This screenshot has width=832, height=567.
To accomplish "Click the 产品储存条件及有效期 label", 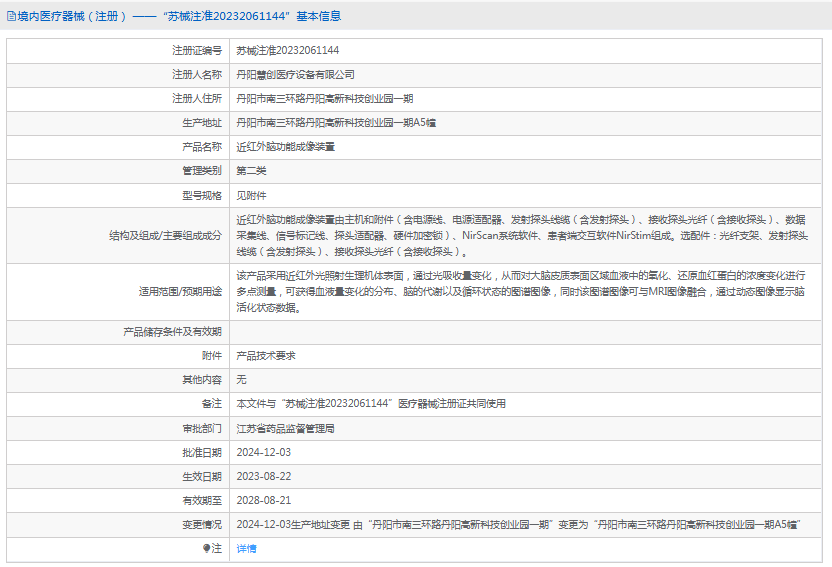I will click(172, 332).
